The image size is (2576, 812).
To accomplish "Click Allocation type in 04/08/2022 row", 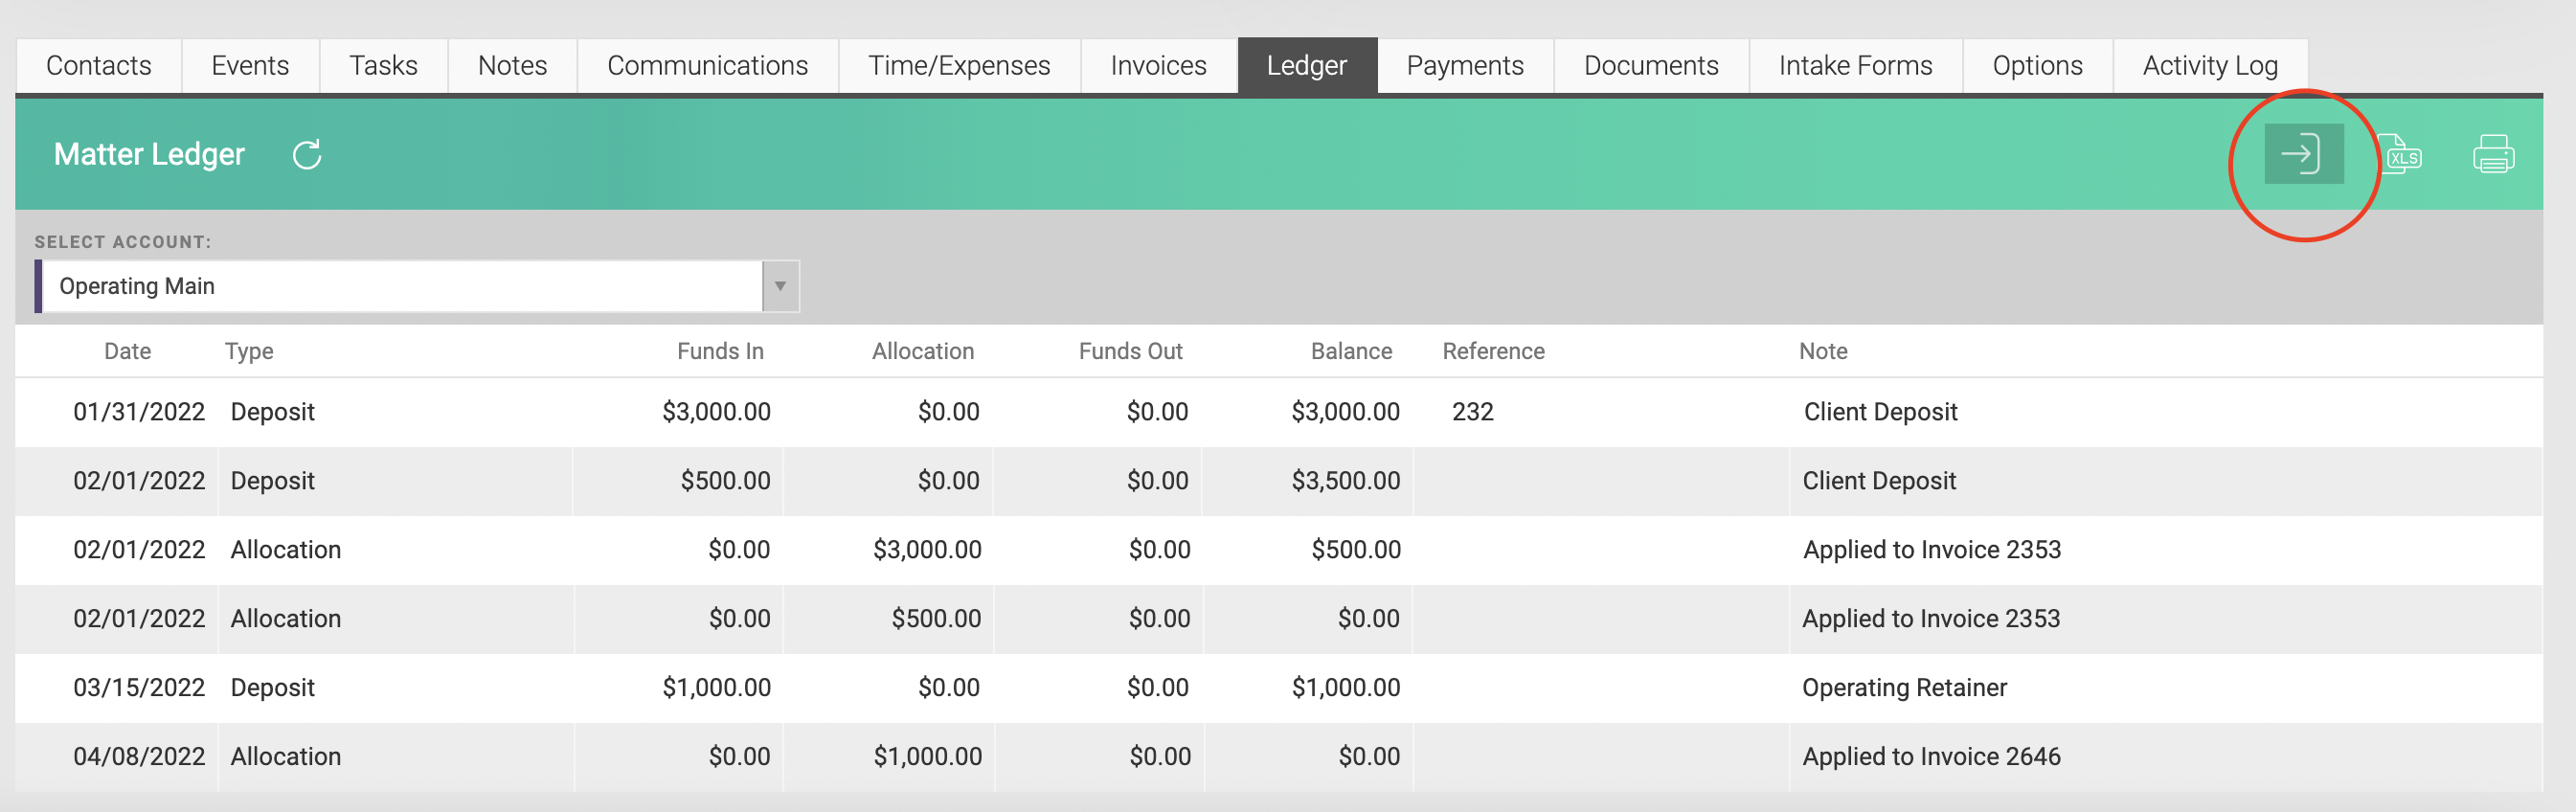I will pos(285,757).
